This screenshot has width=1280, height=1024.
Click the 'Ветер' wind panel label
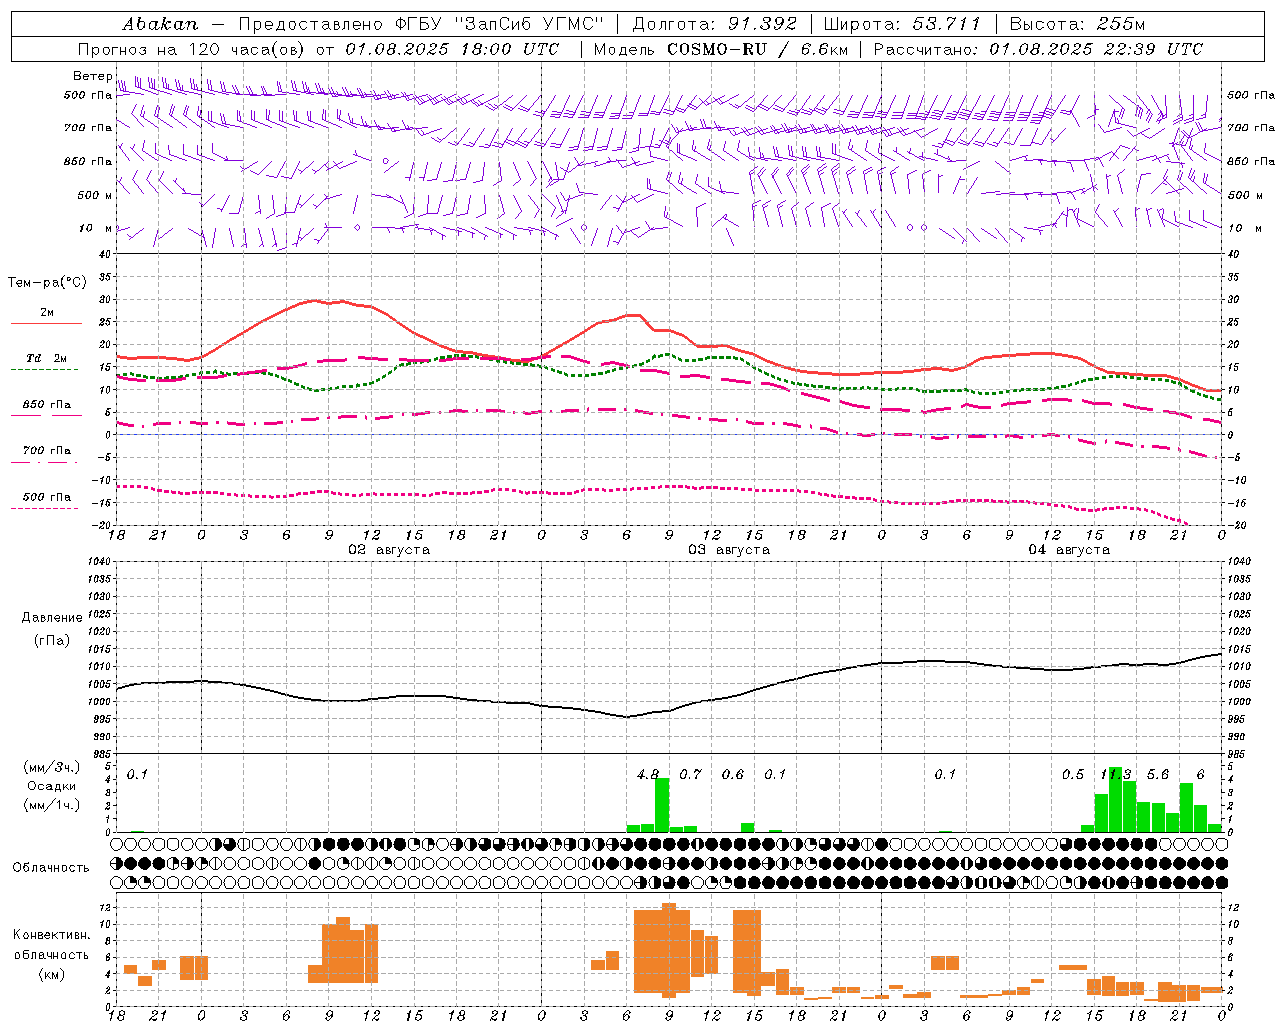[92, 76]
